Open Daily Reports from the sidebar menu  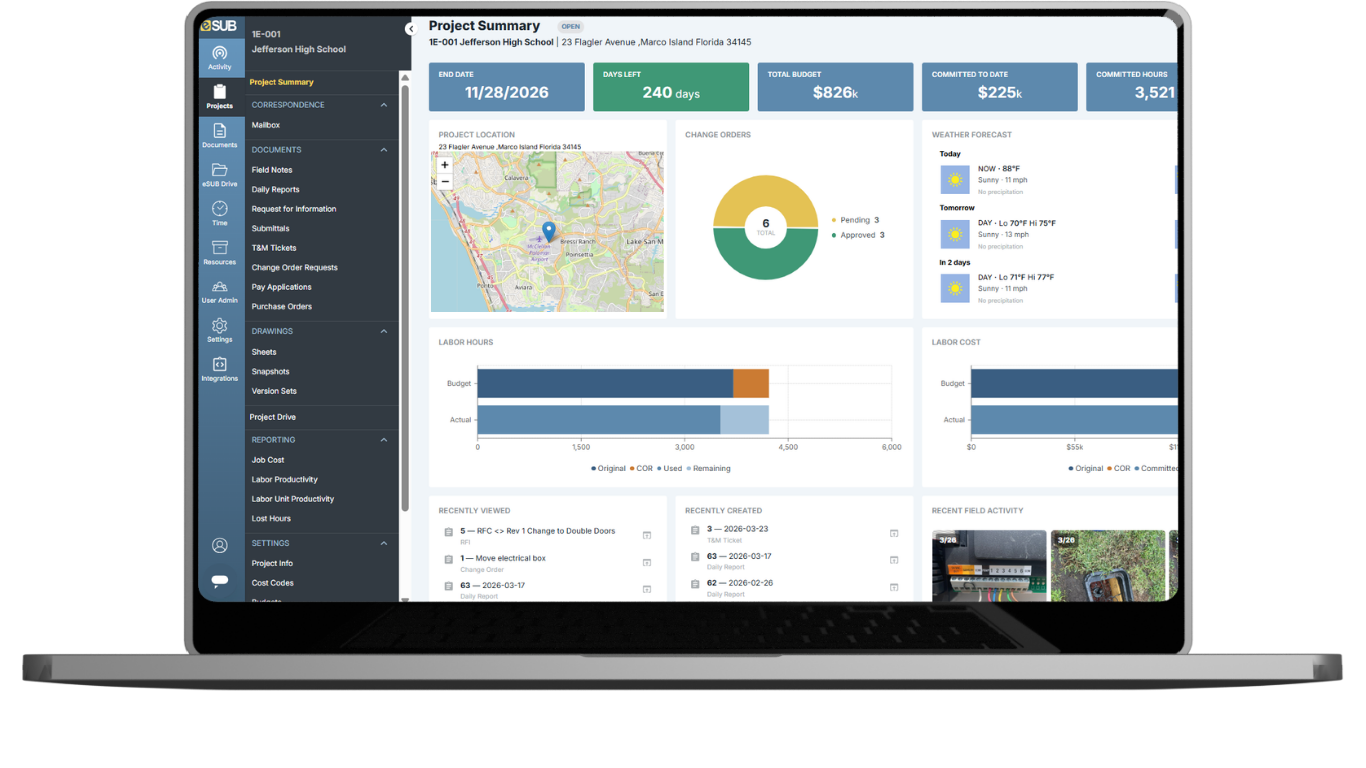pyautogui.click(x=275, y=188)
